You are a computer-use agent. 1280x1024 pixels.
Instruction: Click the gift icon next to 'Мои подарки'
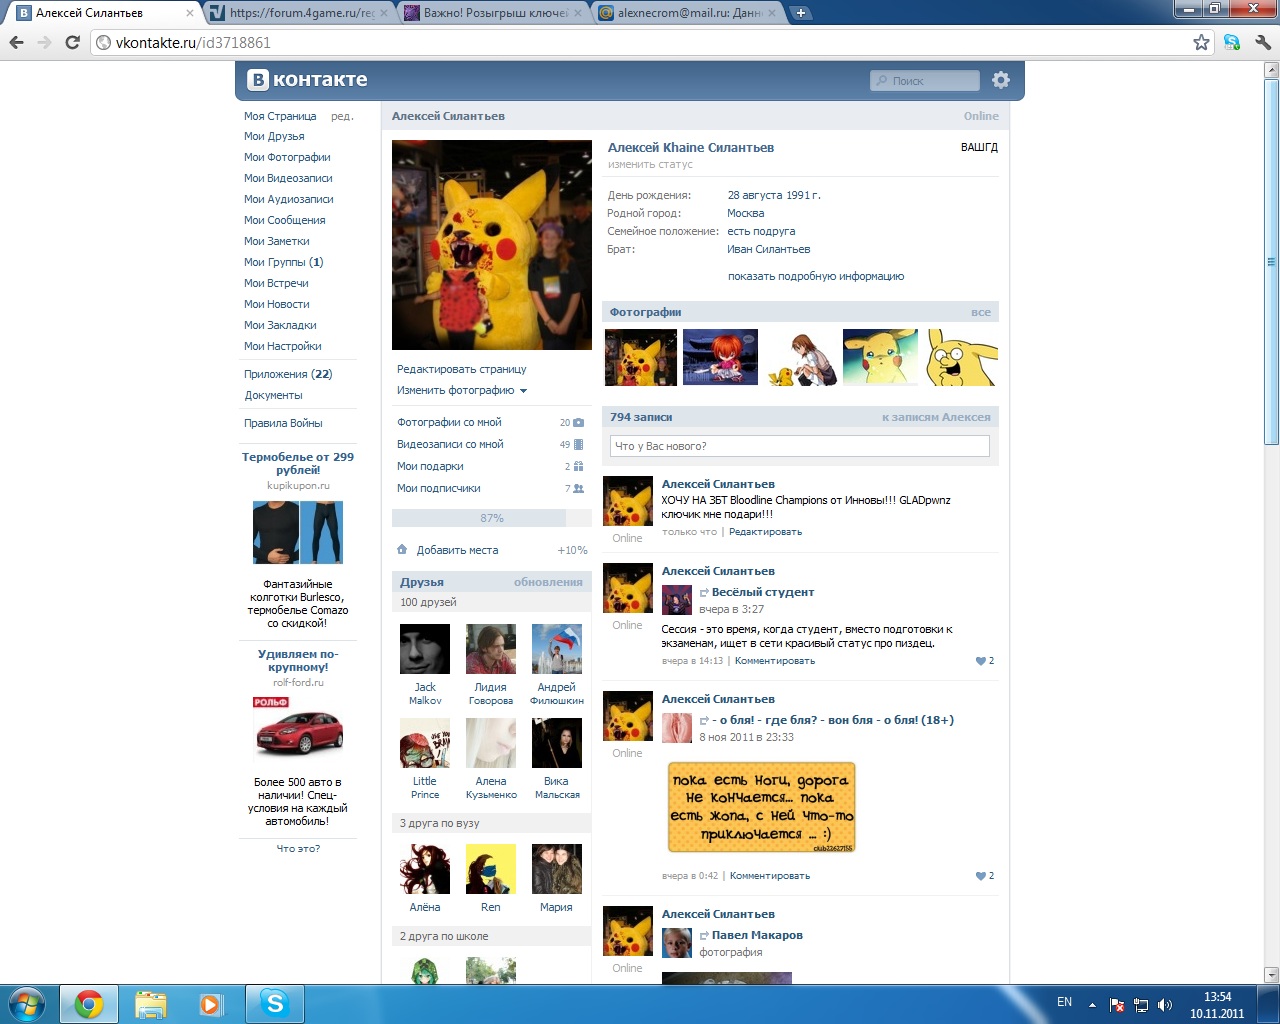(578, 466)
